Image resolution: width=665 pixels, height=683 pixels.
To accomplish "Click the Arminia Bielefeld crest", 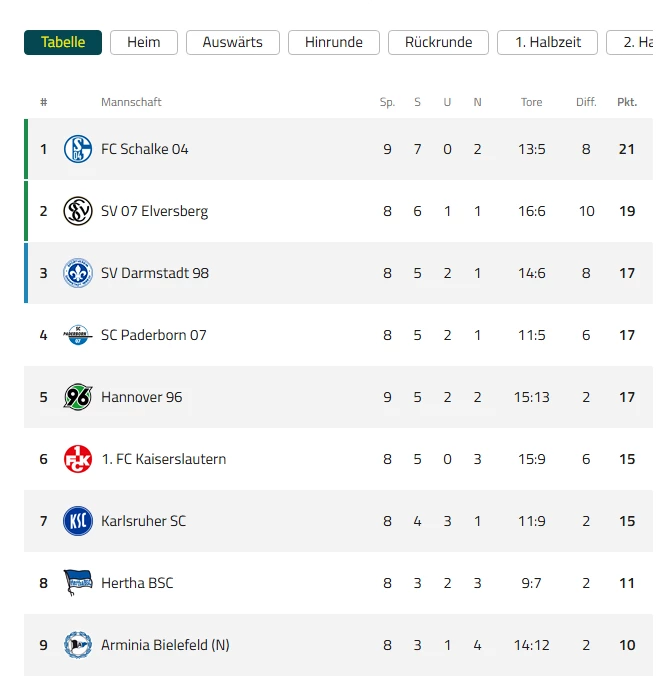I will [78, 645].
